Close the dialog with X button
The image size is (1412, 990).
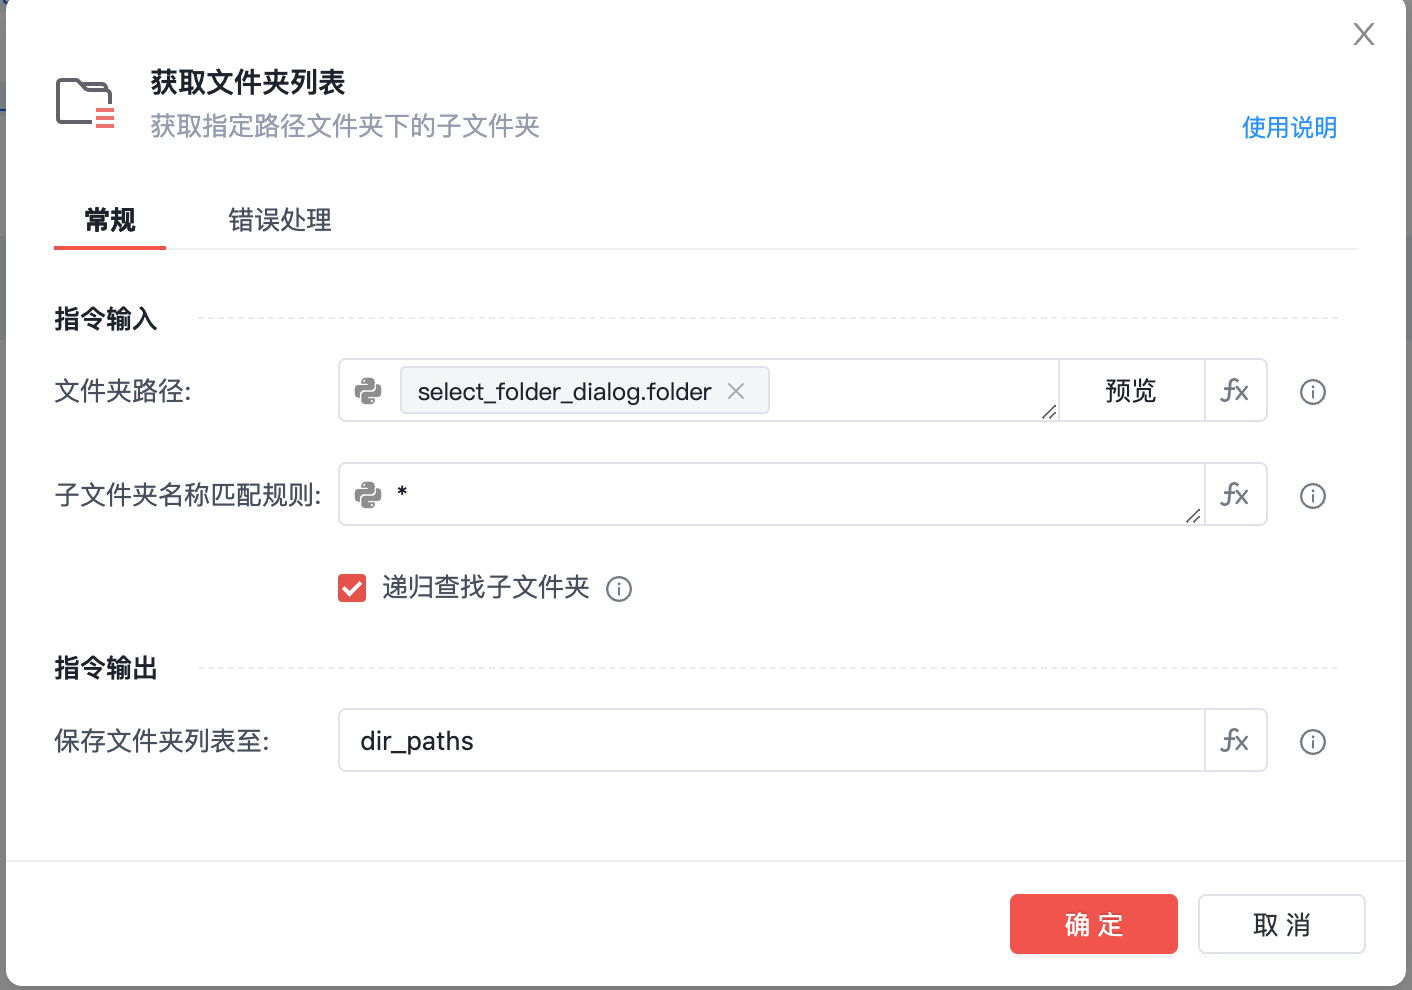pos(1363,35)
